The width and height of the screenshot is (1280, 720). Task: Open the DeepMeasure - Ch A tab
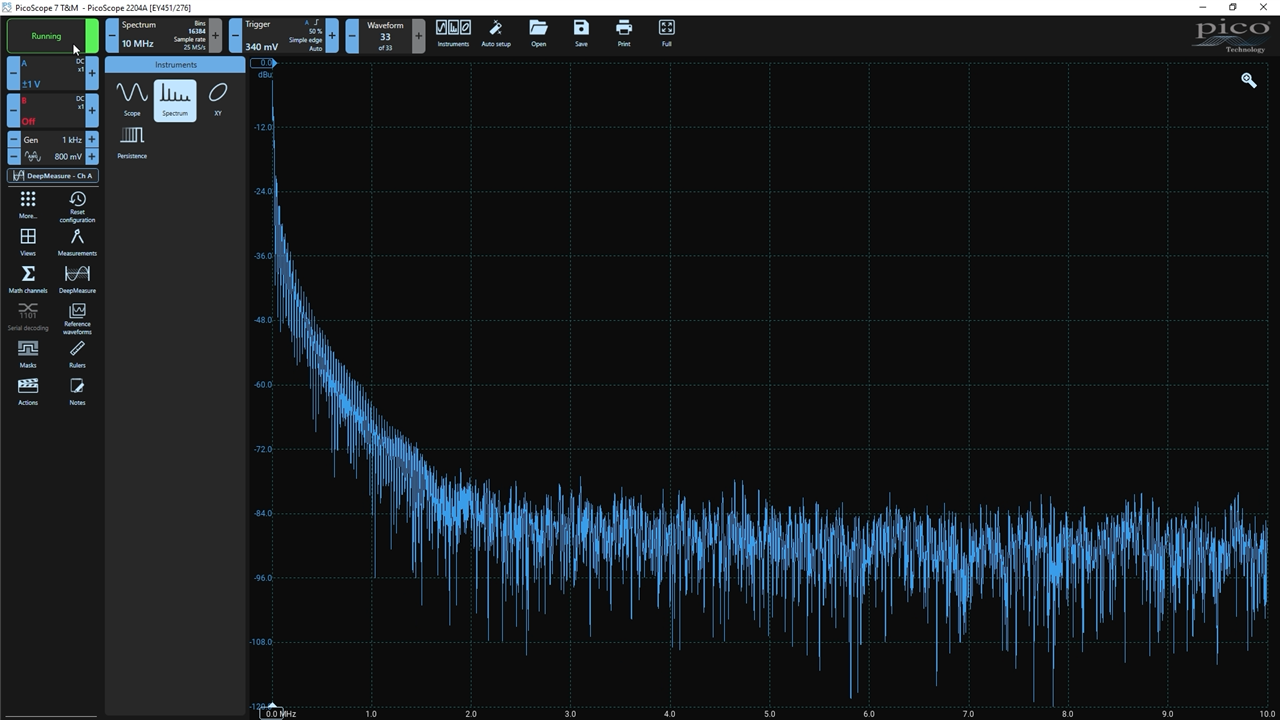click(x=52, y=176)
